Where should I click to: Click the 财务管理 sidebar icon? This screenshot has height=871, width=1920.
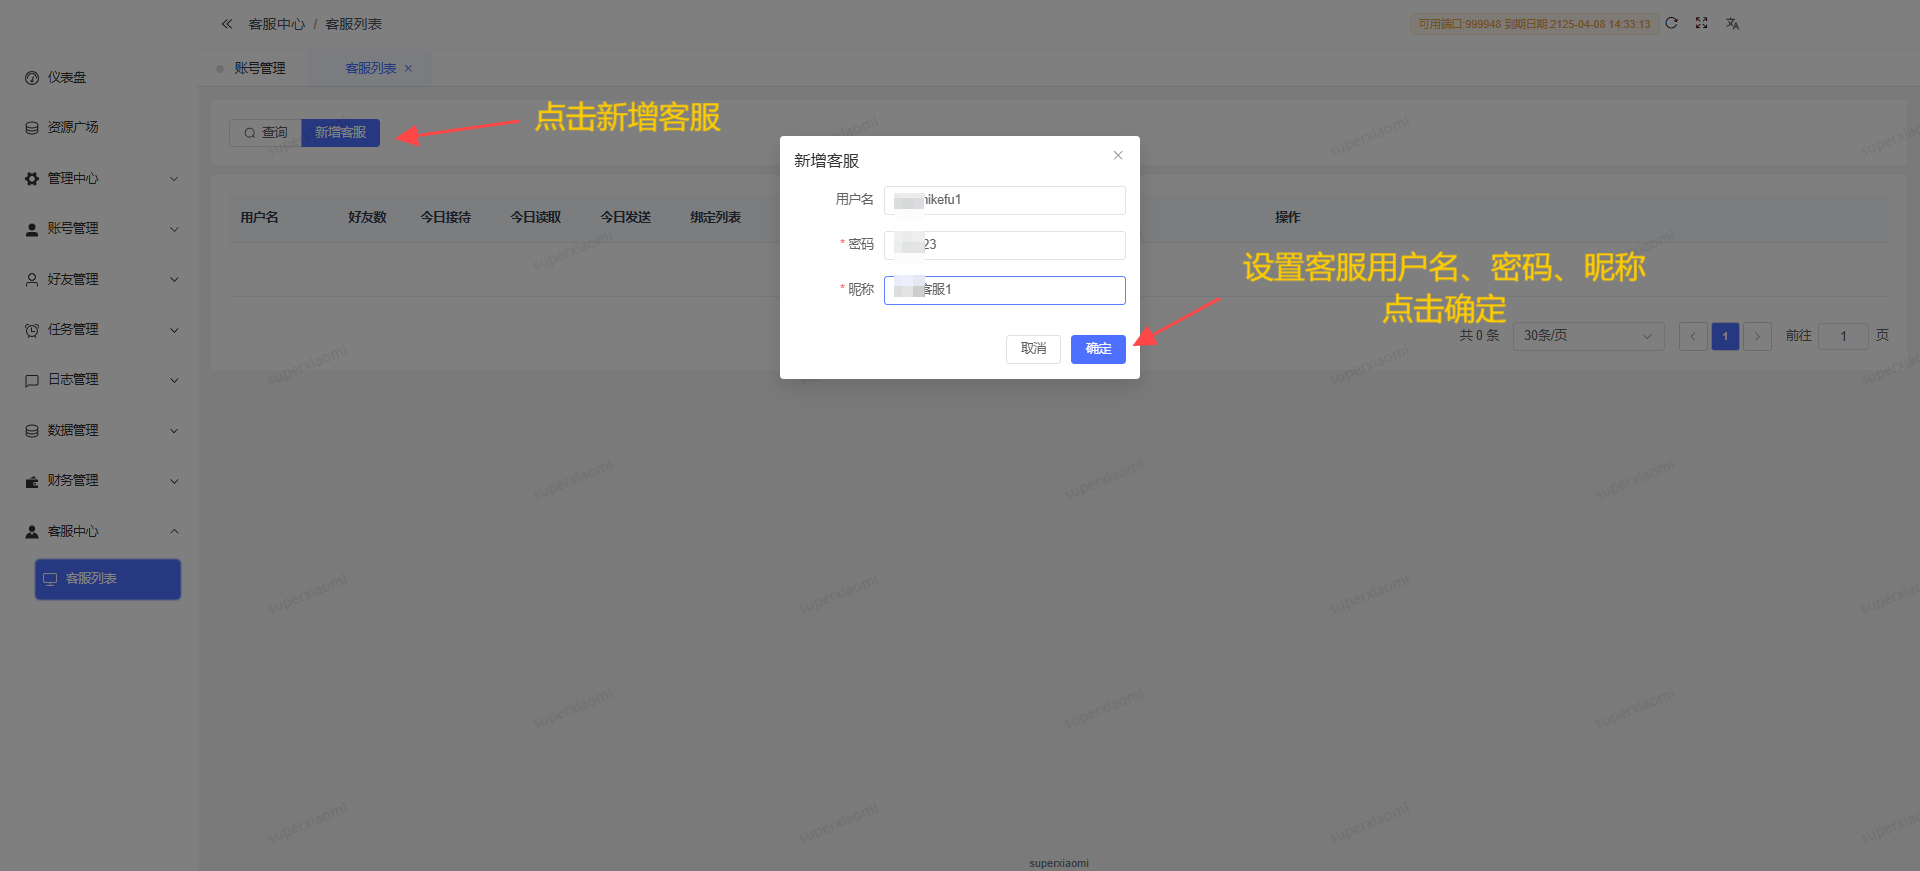(x=32, y=481)
